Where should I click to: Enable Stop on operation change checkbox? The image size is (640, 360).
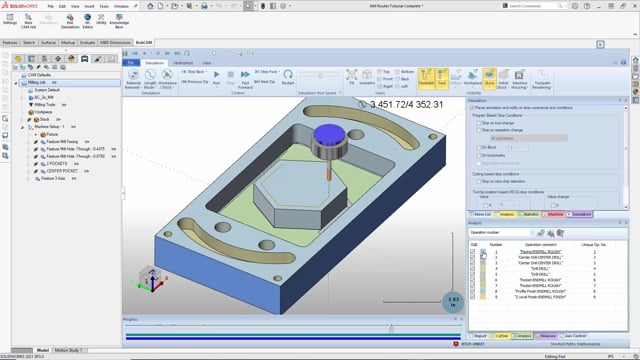tap(479, 130)
